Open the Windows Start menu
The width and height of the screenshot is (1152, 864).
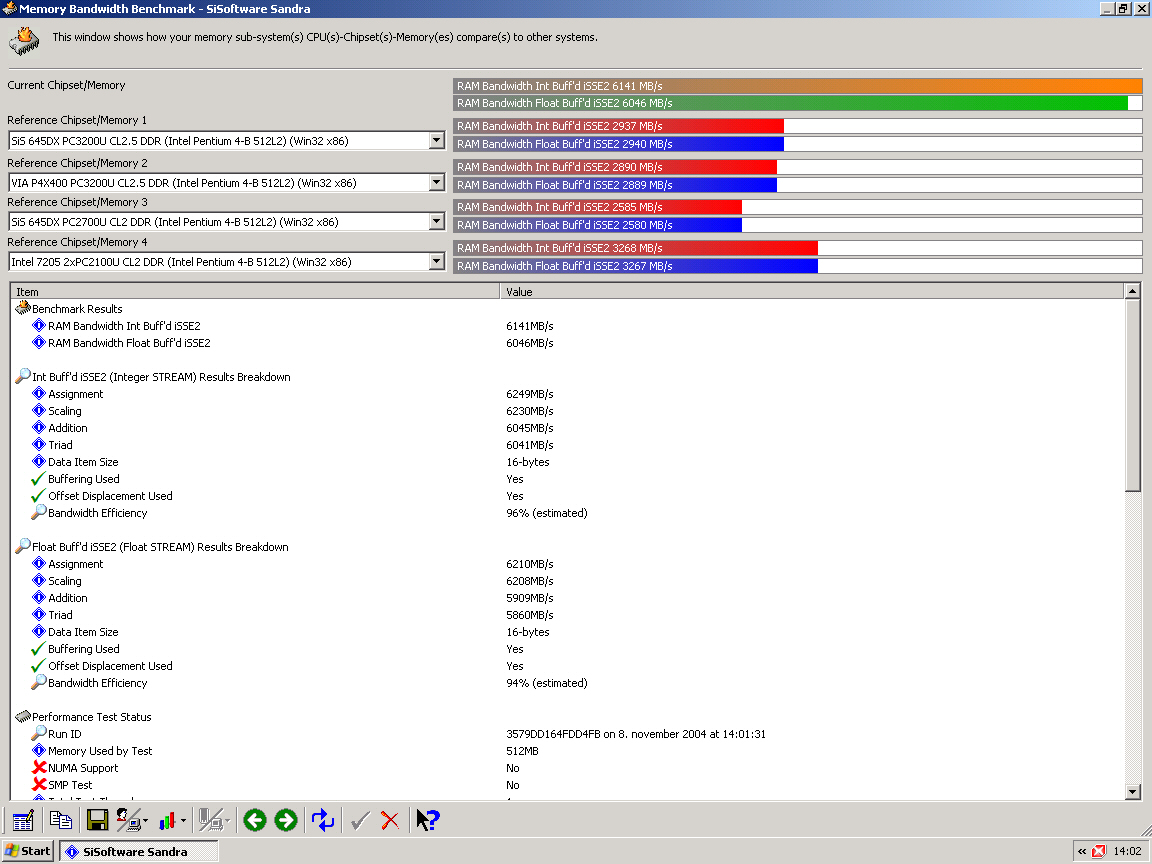pyautogui.click(x=27, y=851)
